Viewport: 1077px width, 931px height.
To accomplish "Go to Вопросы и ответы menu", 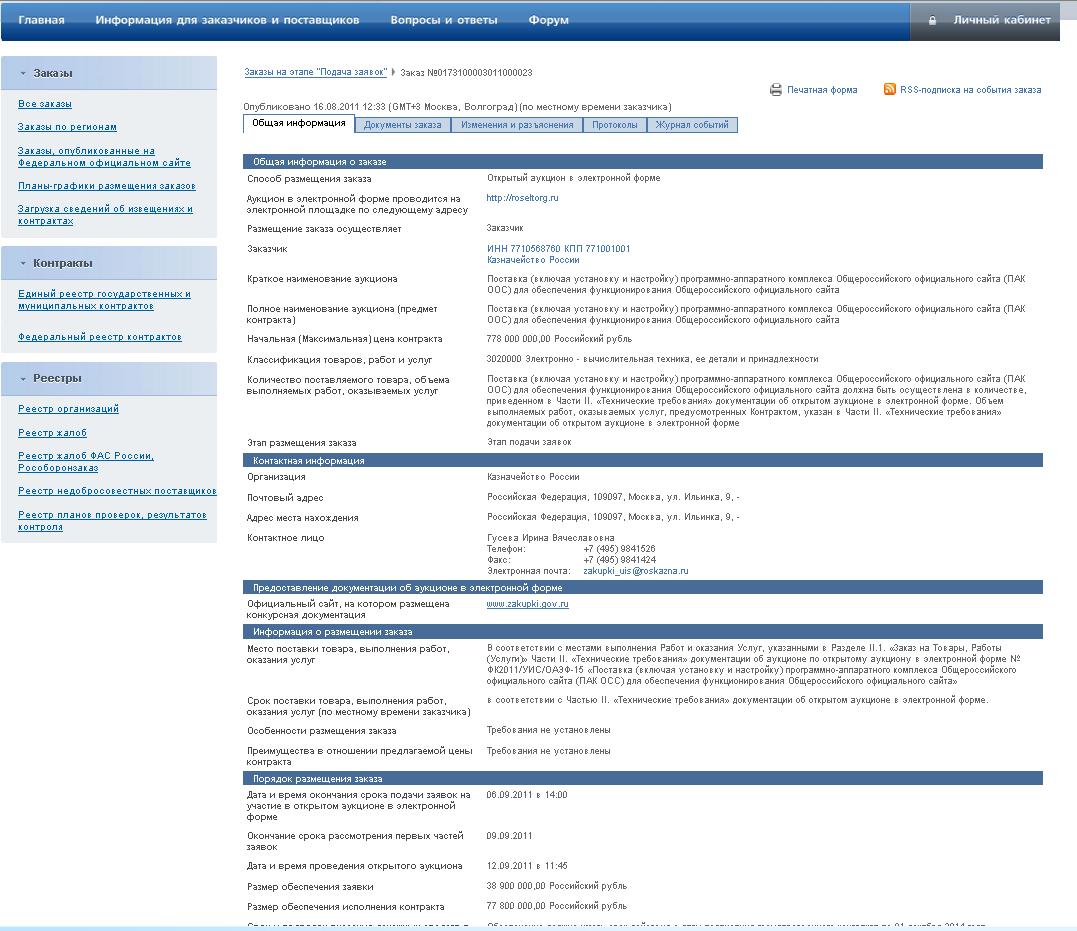I will click(443, 20).
